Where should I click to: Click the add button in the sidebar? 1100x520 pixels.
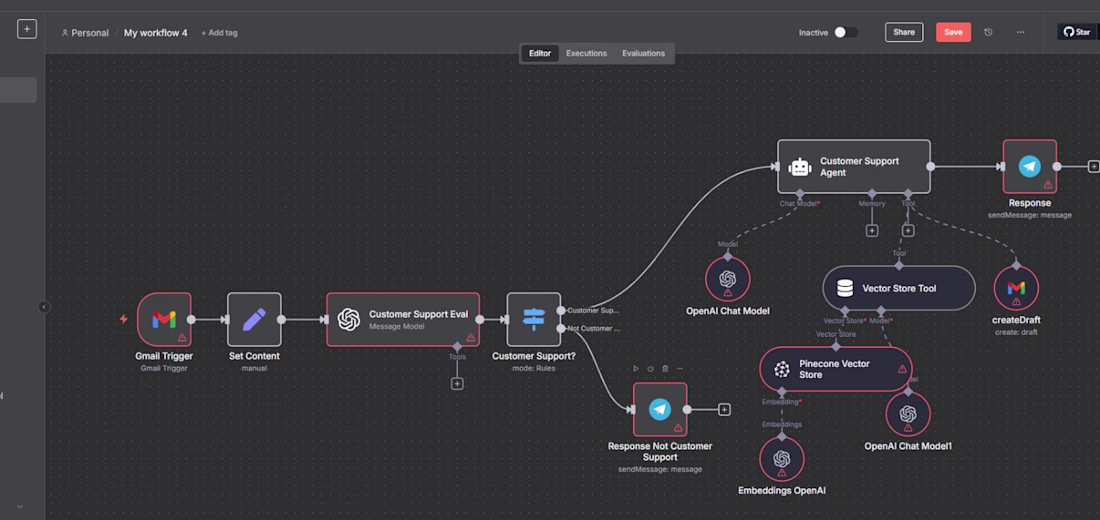(27, 29)
